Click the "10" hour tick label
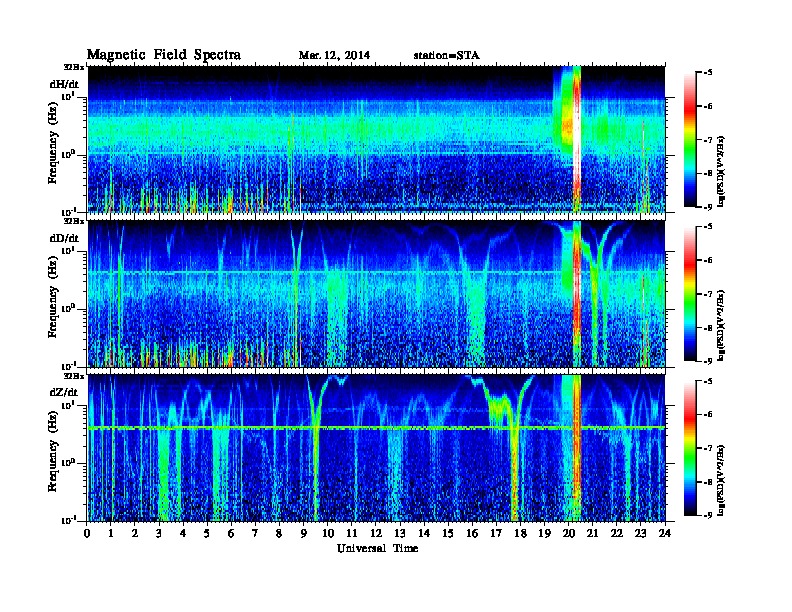Screen dimensions: 792x612 click(x=328, y=533)
